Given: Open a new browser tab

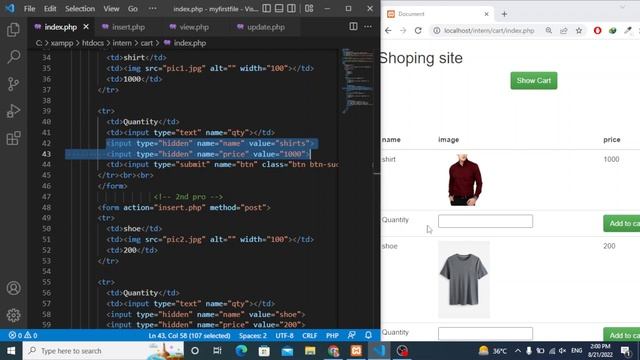Looking at the screenshot, I should (504, 14).
